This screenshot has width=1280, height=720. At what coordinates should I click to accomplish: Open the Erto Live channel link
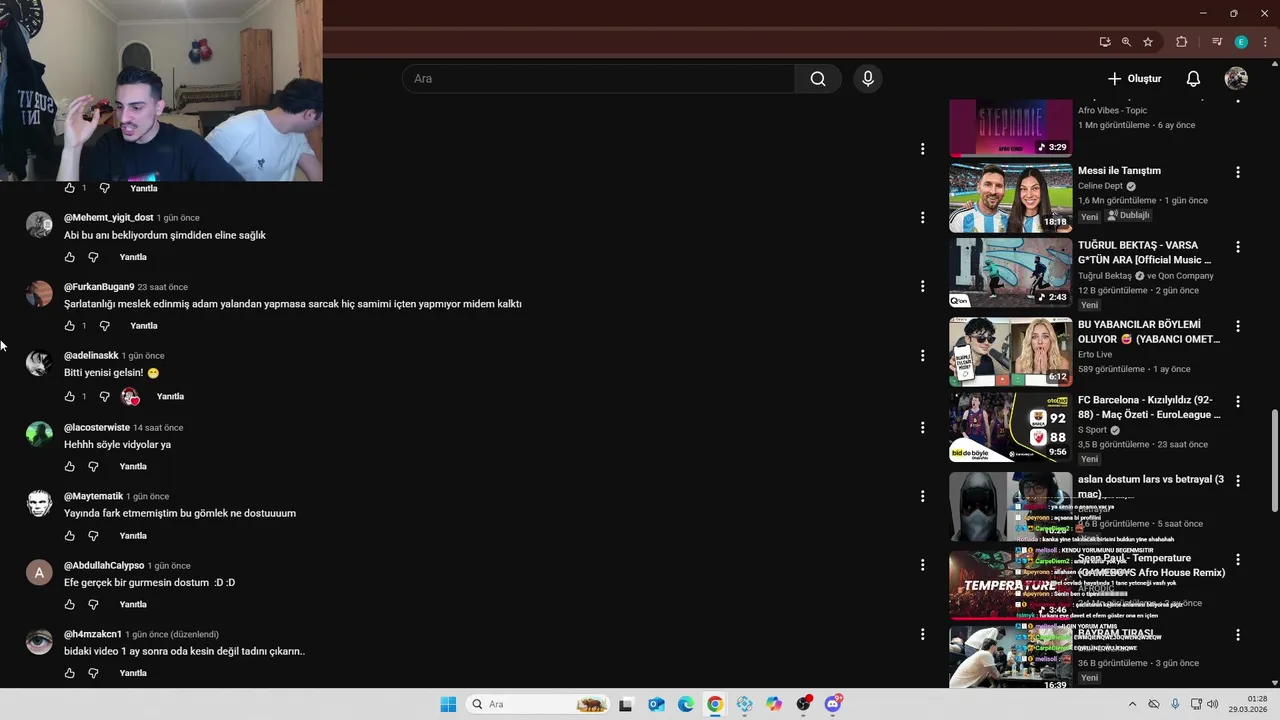point(1095,354)
